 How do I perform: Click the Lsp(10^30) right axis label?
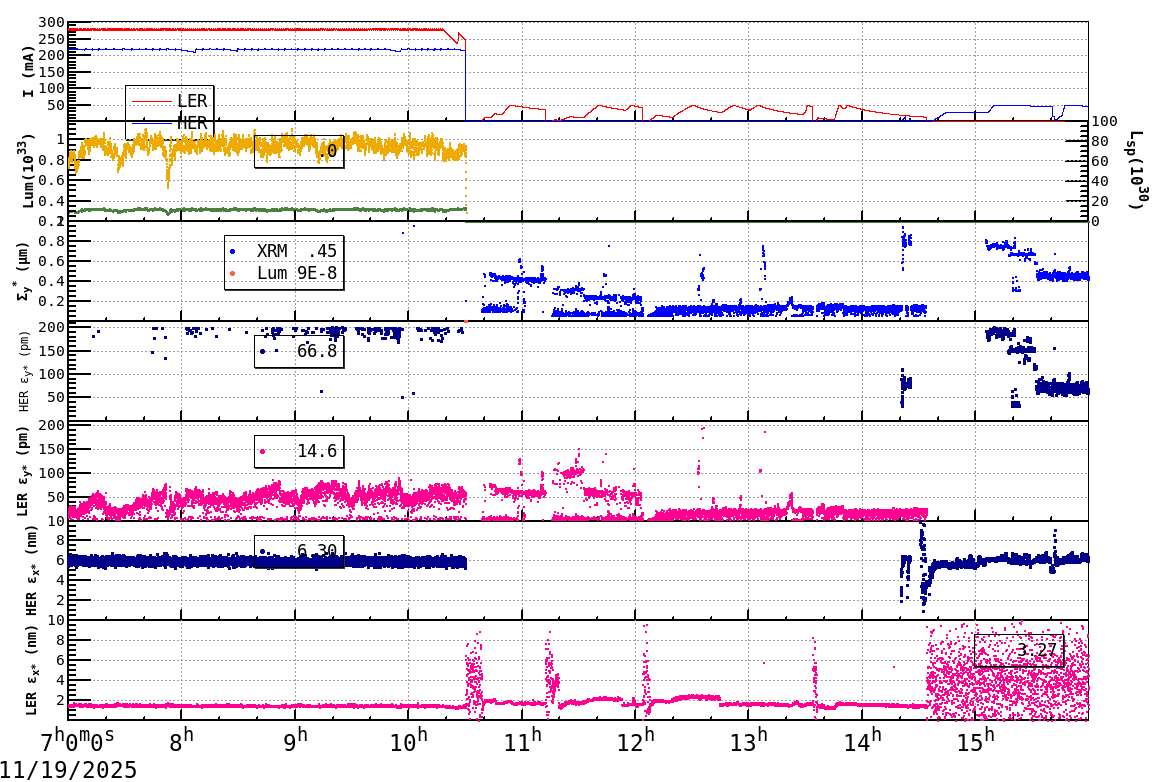pyautogui.click(x=1137, y=171)
